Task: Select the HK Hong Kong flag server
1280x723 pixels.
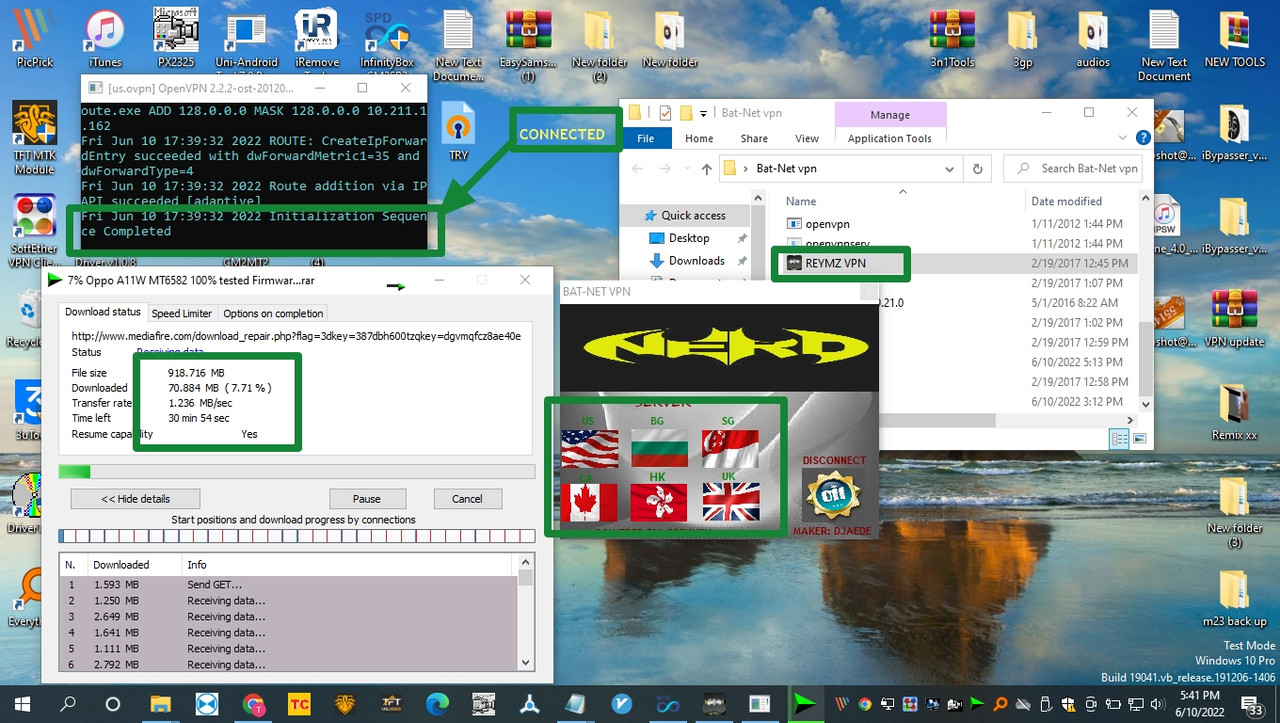Action: pos(660,502)
